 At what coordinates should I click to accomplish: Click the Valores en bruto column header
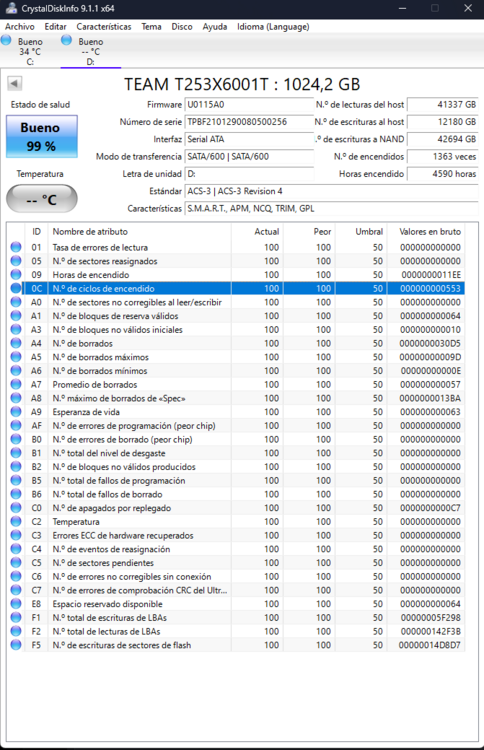[x=426, y=232]
